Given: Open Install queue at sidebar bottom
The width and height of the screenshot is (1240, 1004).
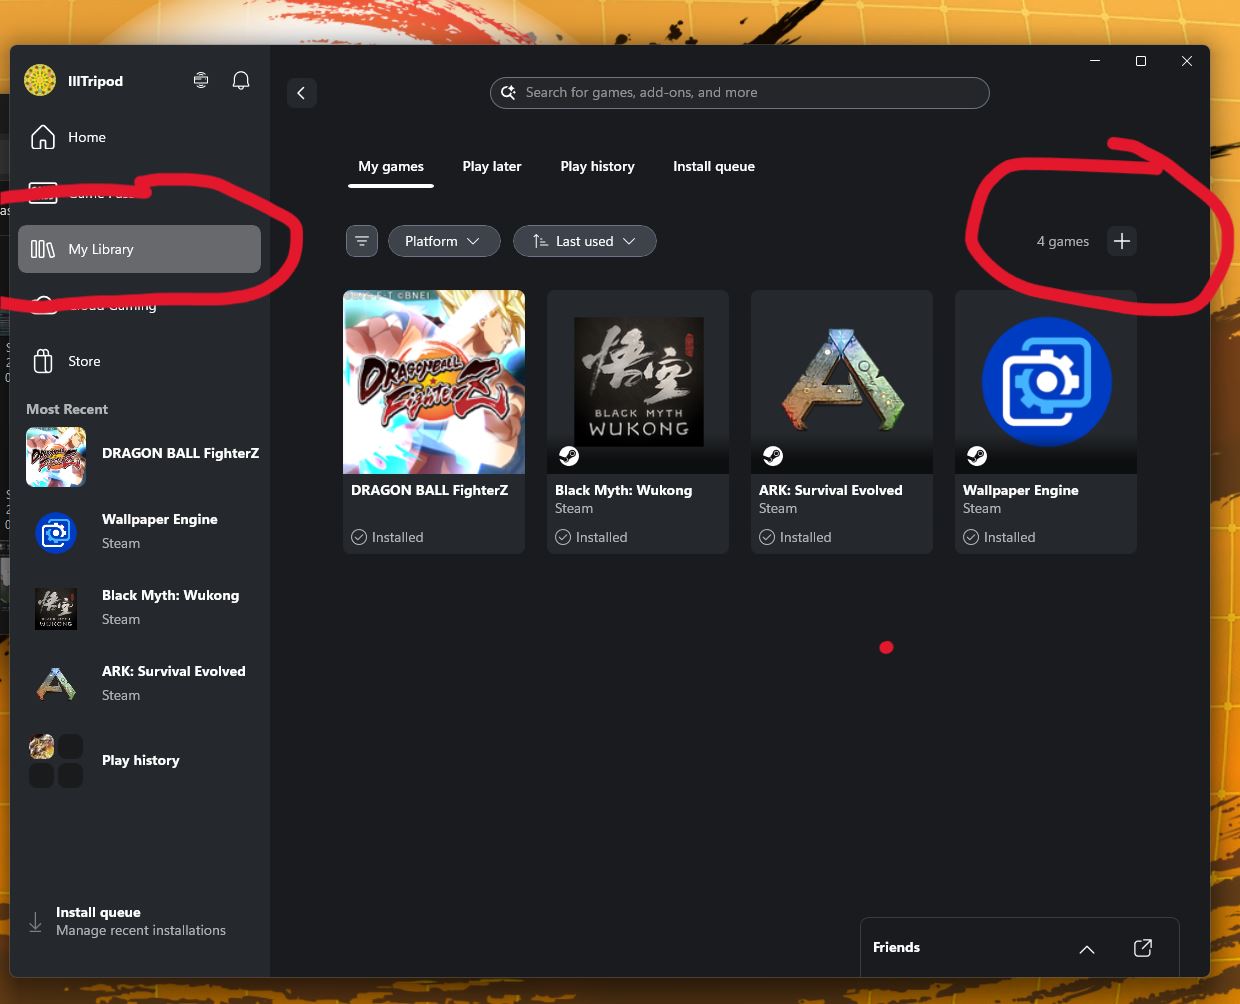Looking at the screenshot, I should pyautogui.click(x=139, y=921).
